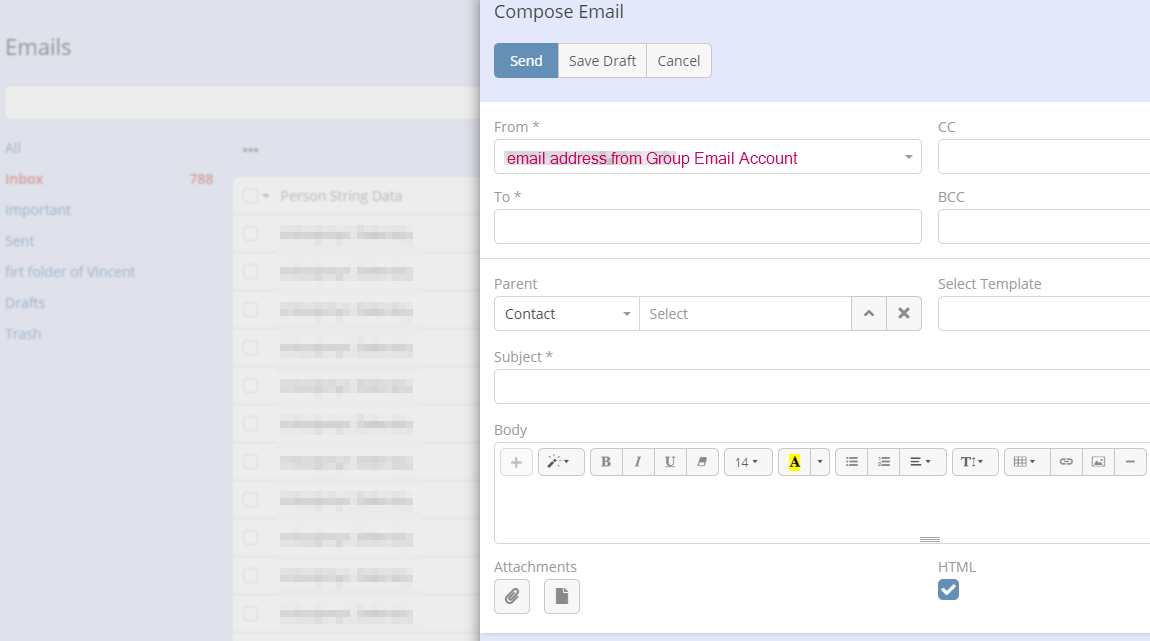
Task: Click the Send button
Action: 526,61
